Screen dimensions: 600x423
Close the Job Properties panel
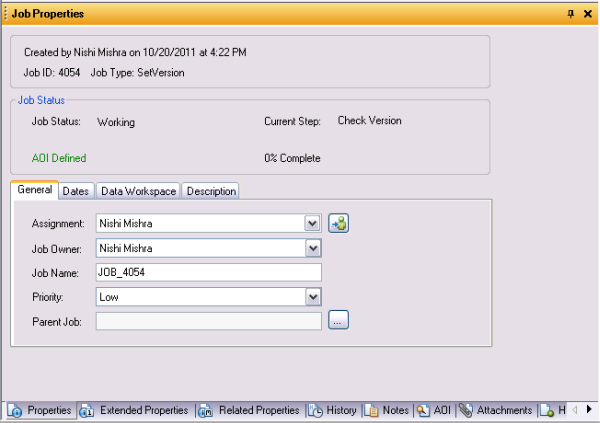click(587, 13)
